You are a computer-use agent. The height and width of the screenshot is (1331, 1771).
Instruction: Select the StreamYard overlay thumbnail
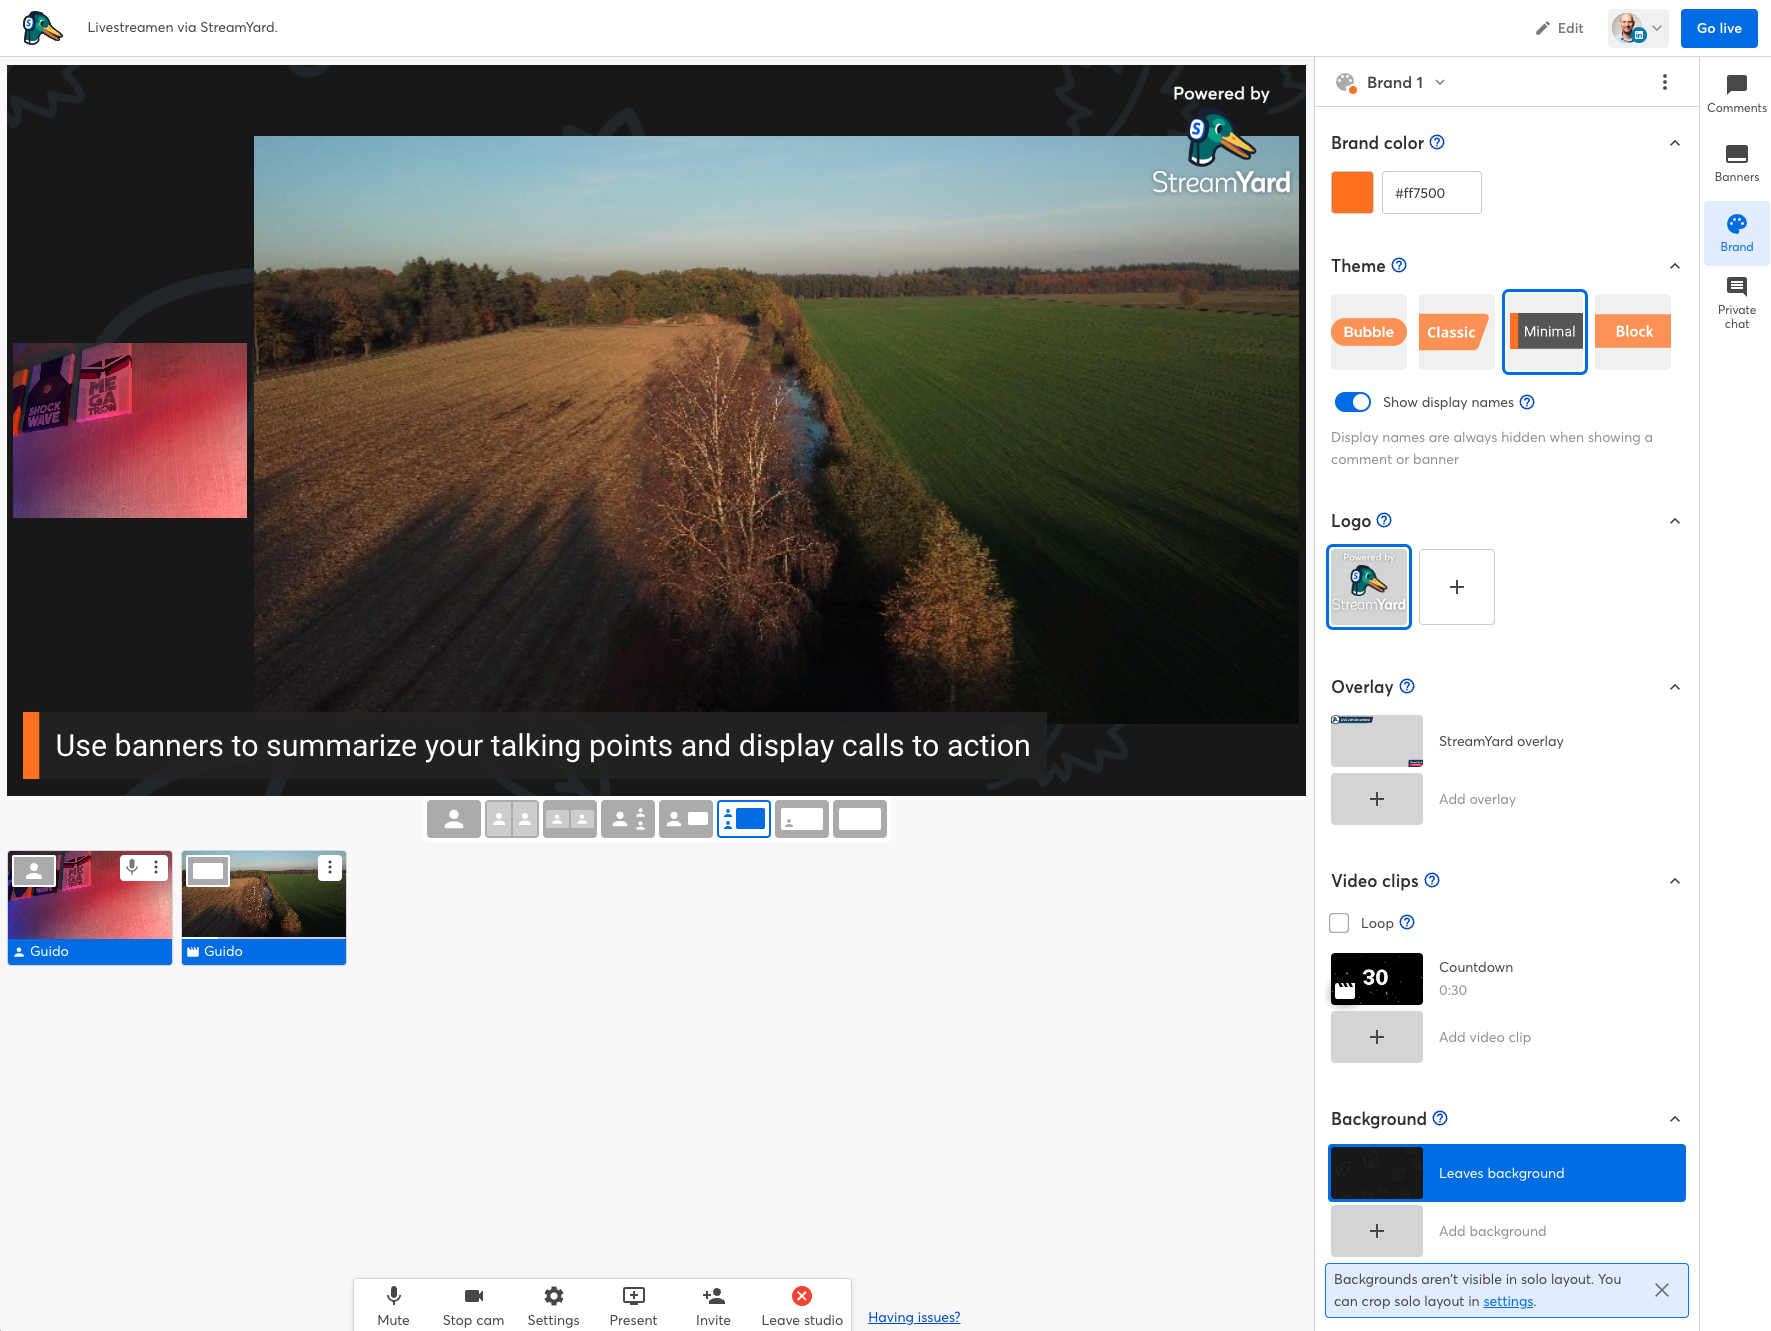[1377, 741]
